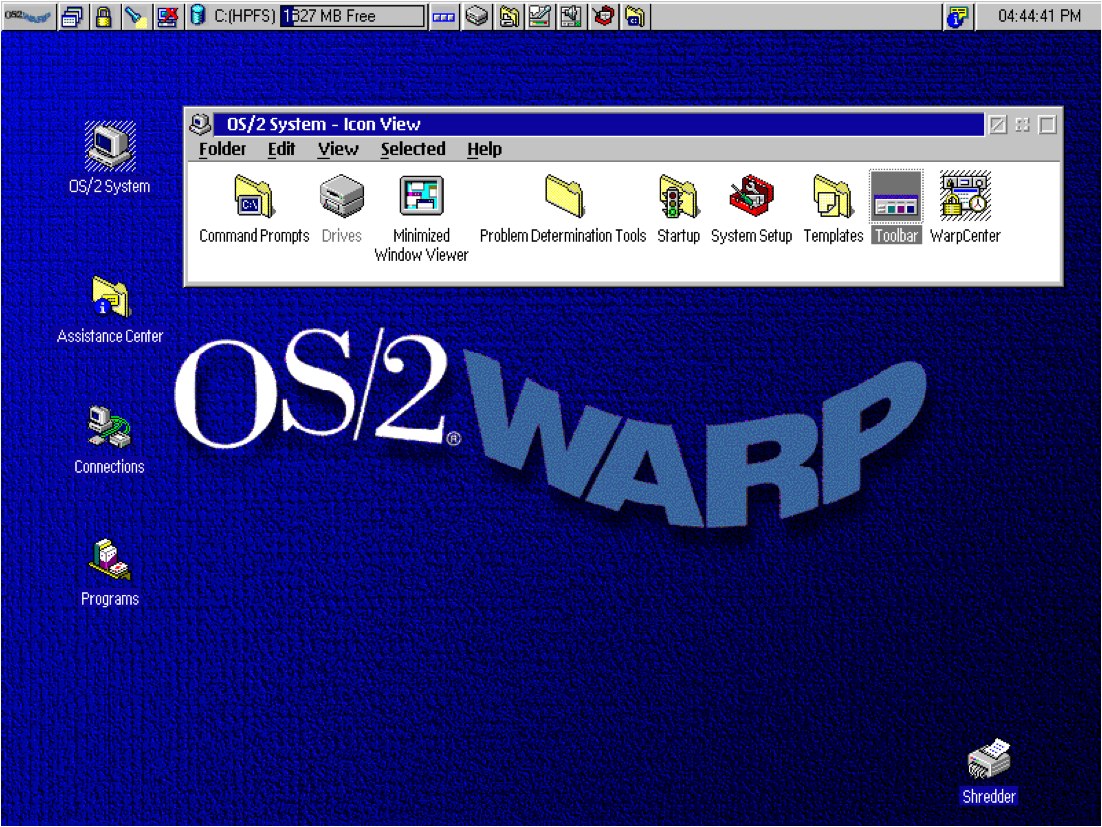This screenshot has width=1102, height=827.
Task: Select the OS/2 System desktop icon
Action: click(x=110, y=157)
